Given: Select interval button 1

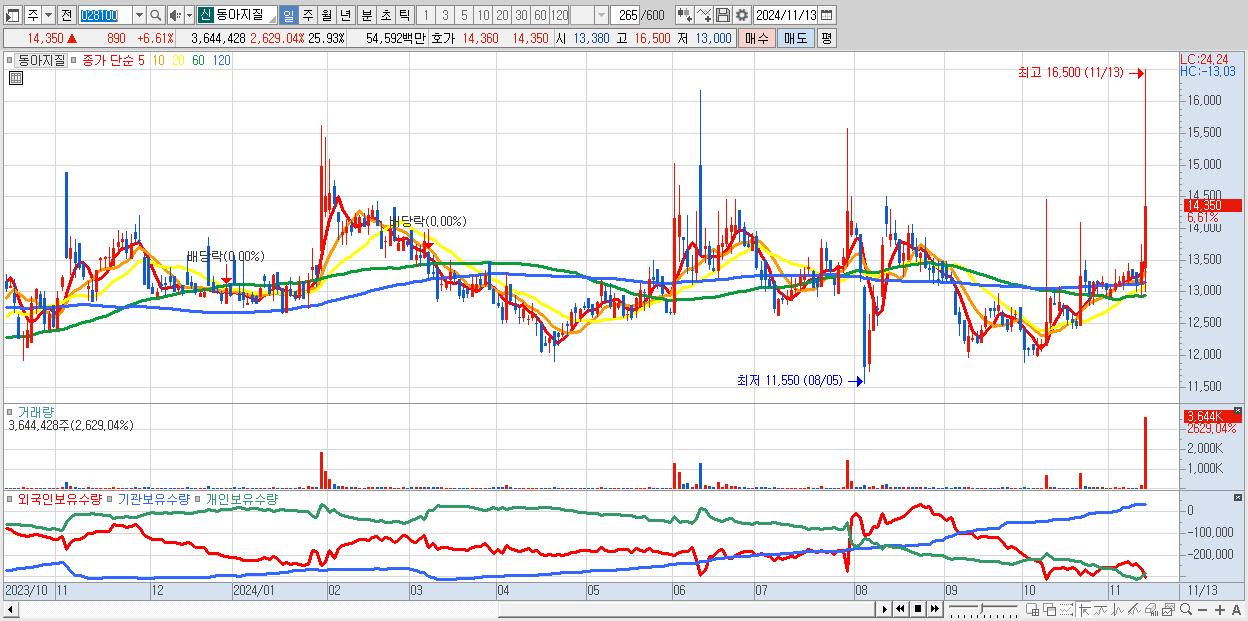Looking at the screenshot, I should (x=425, y=15).
